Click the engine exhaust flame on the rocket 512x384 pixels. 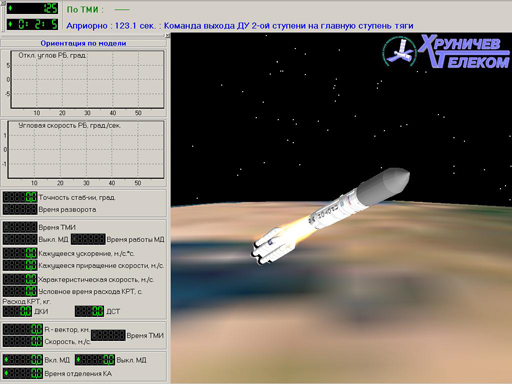pos(297,228)
